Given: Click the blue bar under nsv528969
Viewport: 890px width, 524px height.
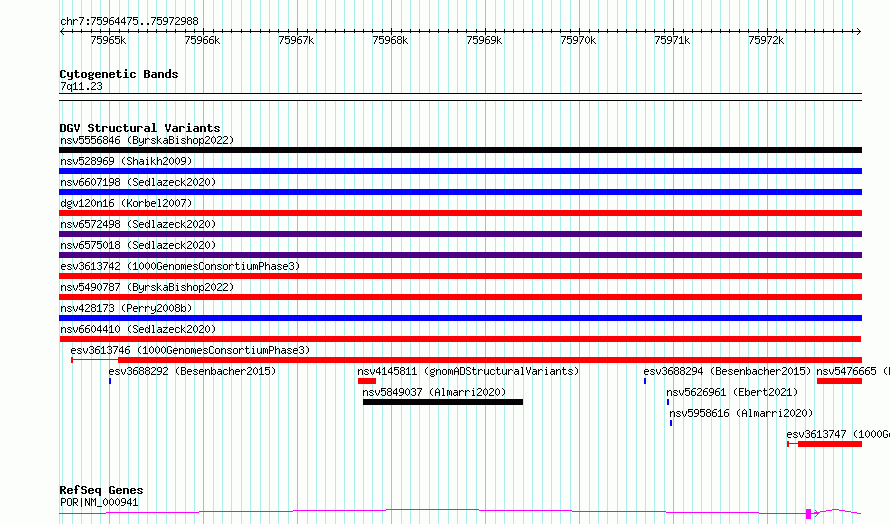Looking at the screenshot, I should (460, 171).
